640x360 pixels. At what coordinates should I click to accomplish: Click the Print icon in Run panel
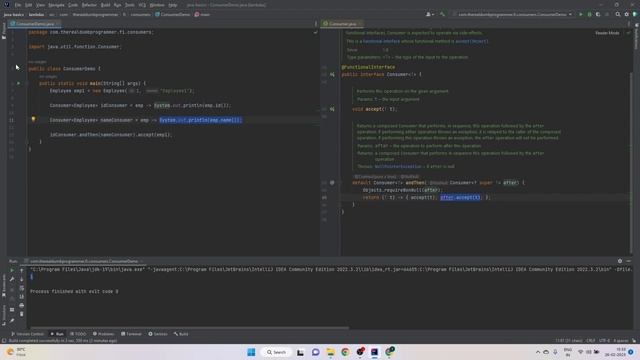tap(22, 305)
